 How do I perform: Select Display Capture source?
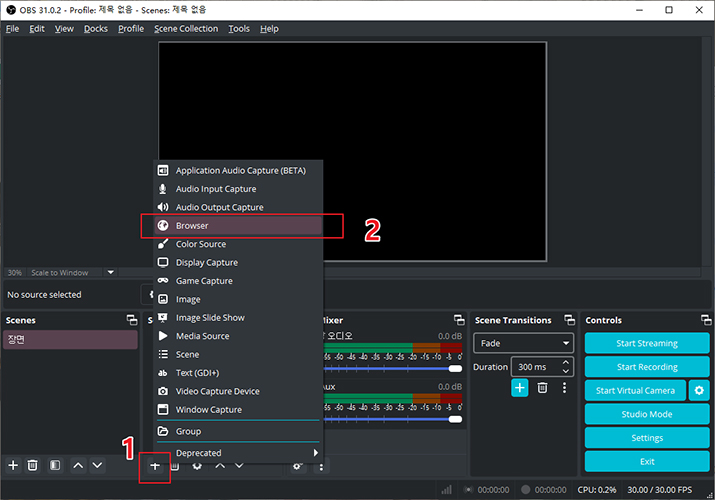click(238, 263)
